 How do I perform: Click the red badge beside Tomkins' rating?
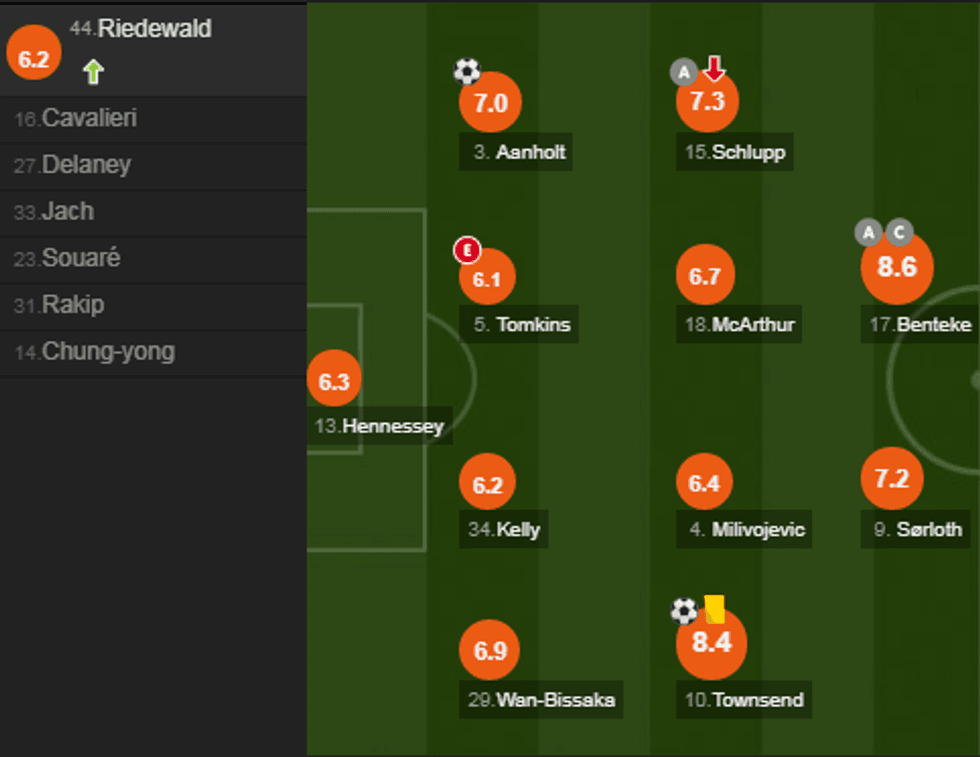tap(467, 250)
